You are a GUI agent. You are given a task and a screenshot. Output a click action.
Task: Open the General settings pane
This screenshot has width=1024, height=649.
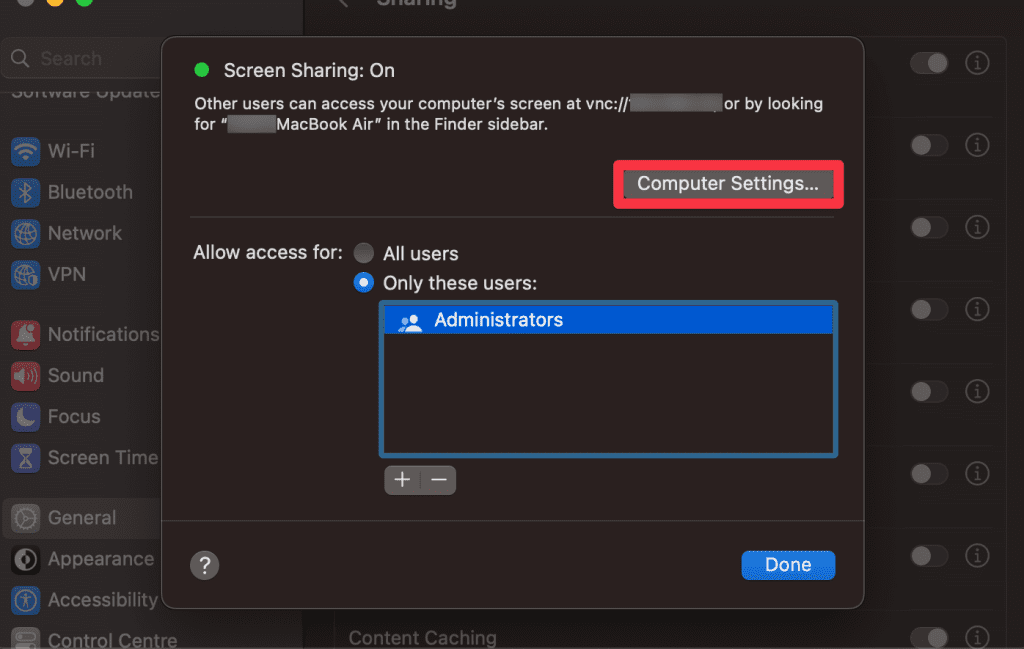tap(82, 518)
